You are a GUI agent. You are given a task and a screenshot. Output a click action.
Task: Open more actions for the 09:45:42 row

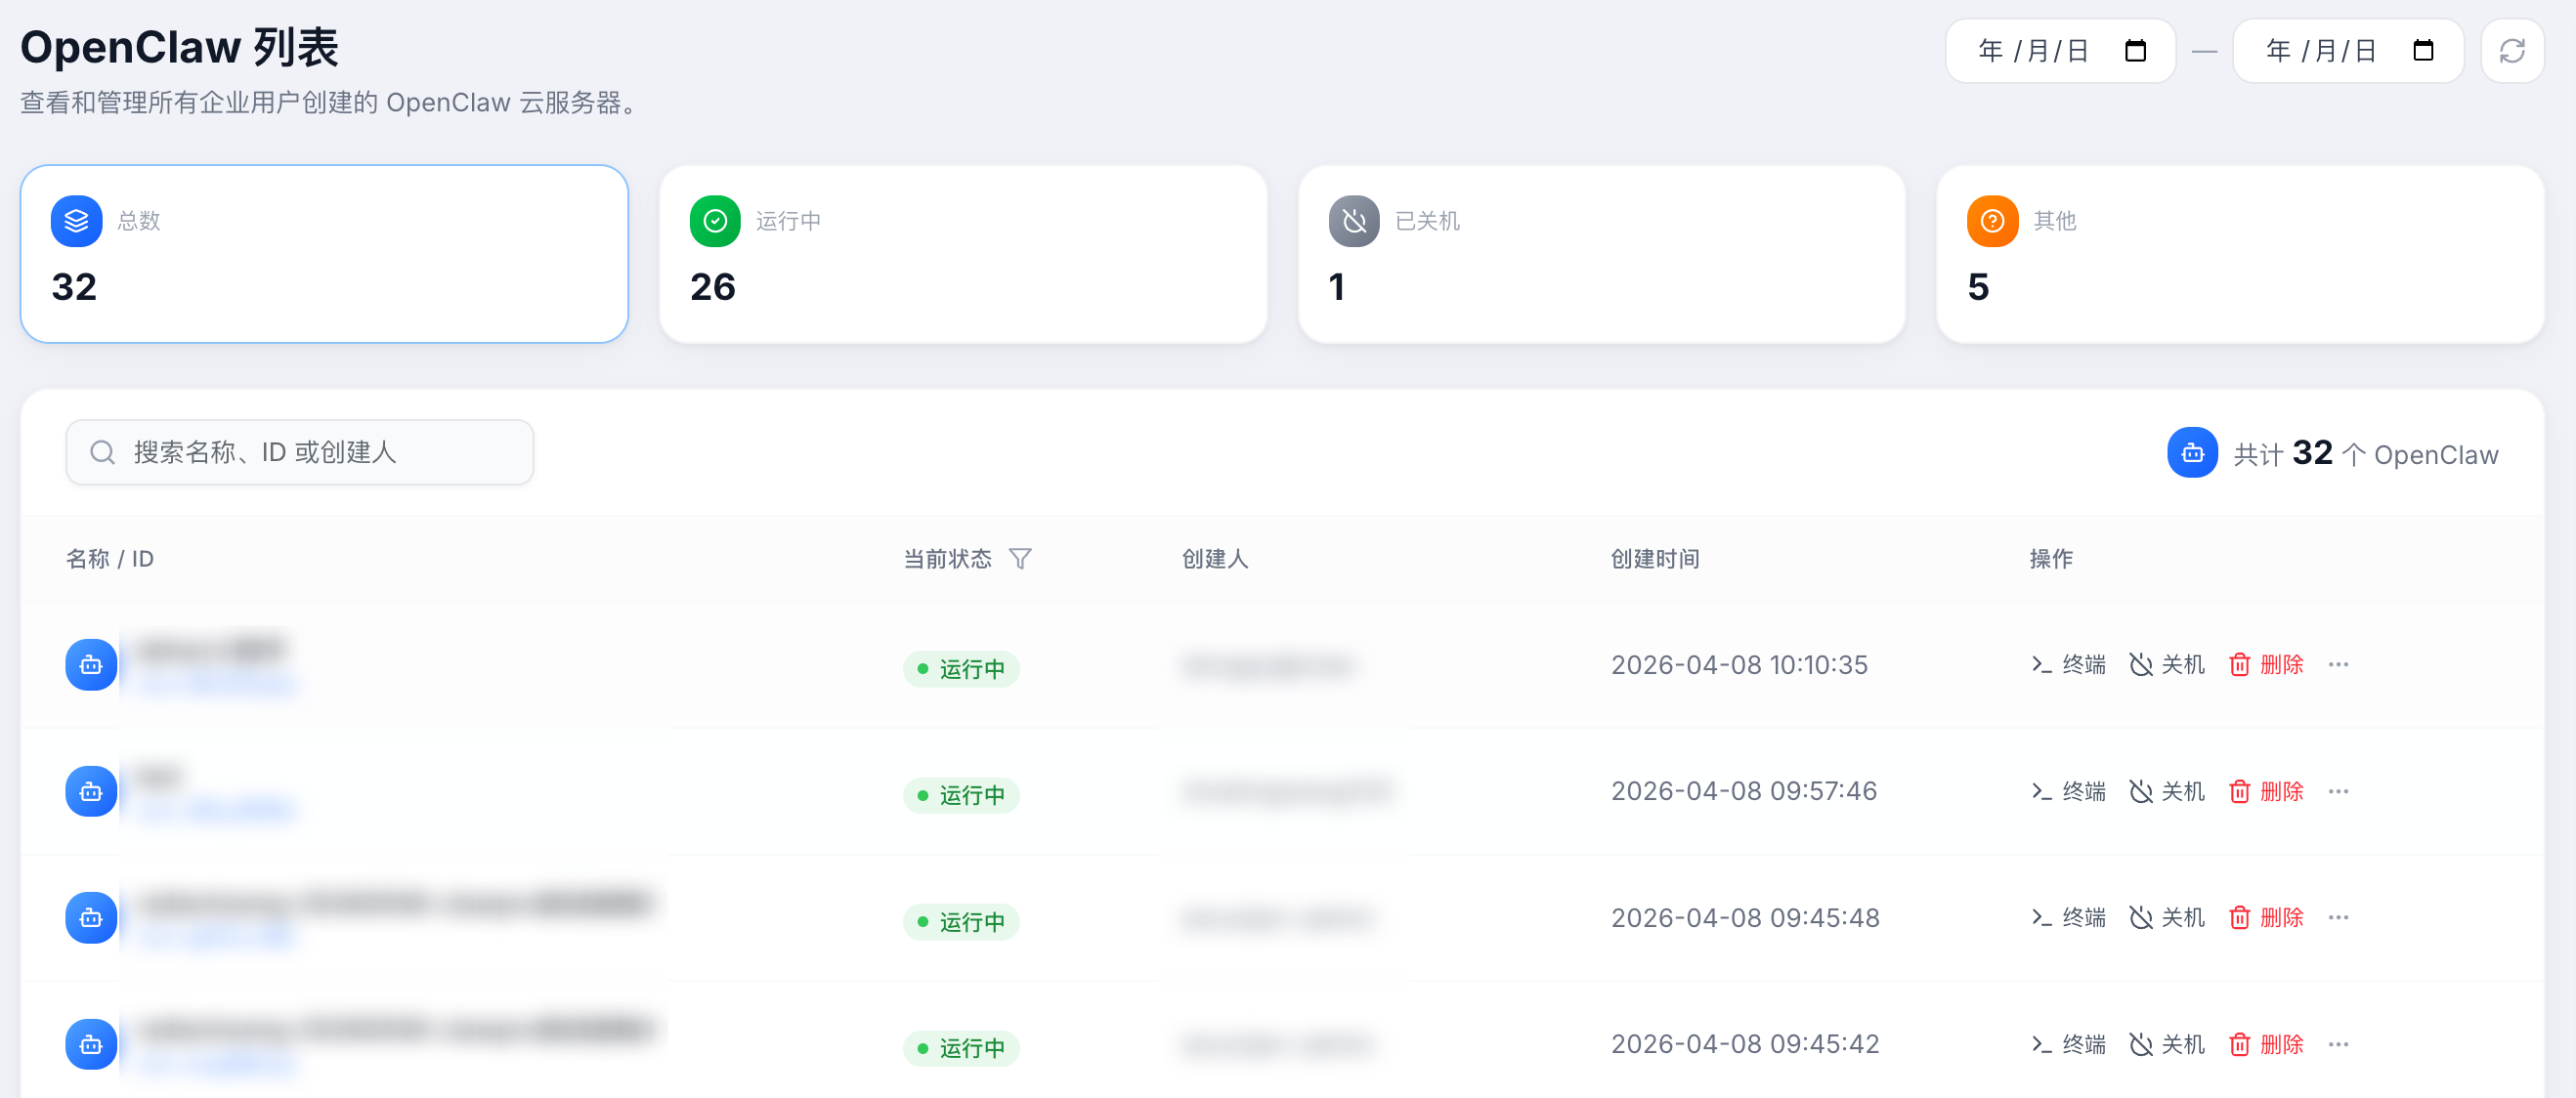(x=2338, y=1044)
